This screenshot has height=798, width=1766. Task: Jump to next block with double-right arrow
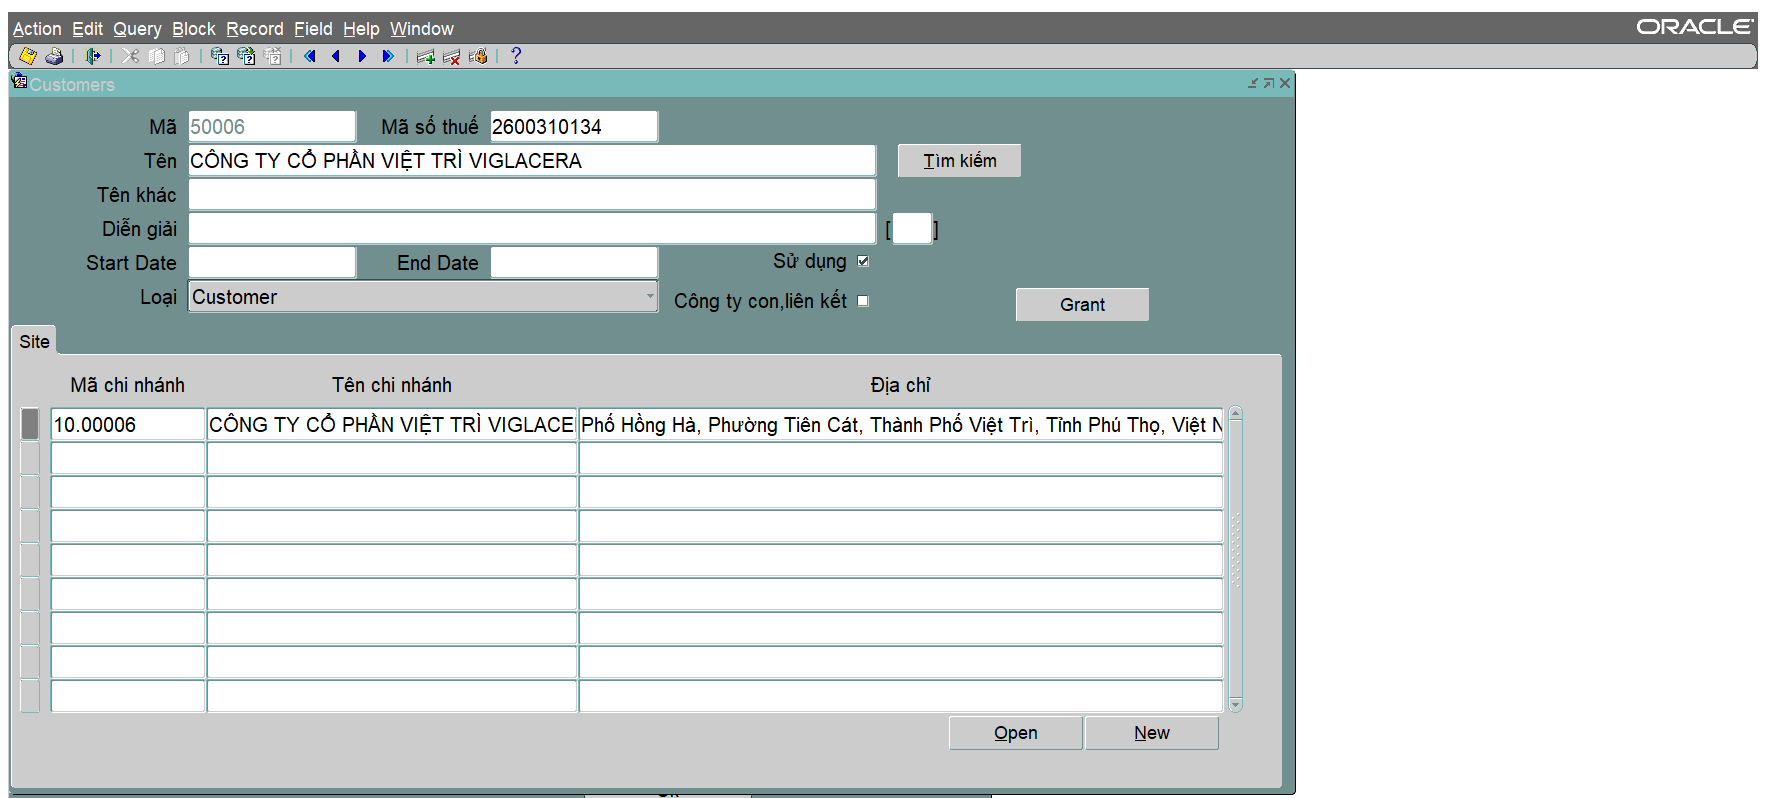point(388,56)
